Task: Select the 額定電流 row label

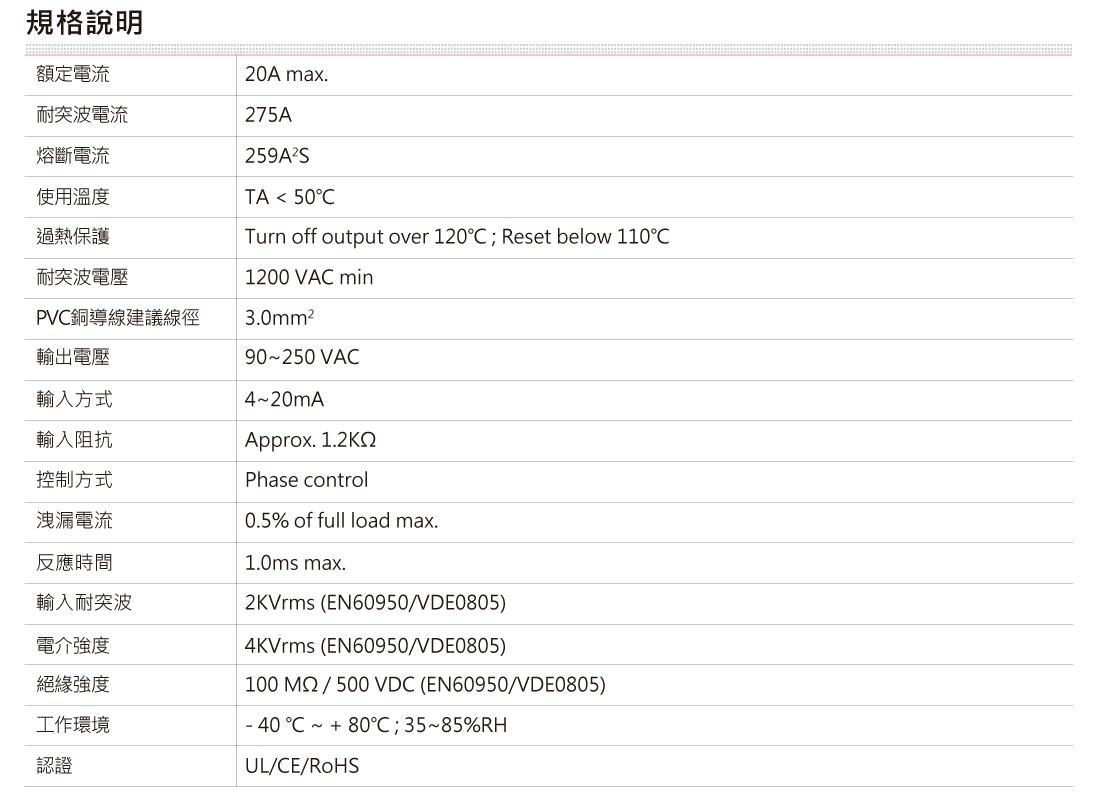Action: (x=72, y=75)
